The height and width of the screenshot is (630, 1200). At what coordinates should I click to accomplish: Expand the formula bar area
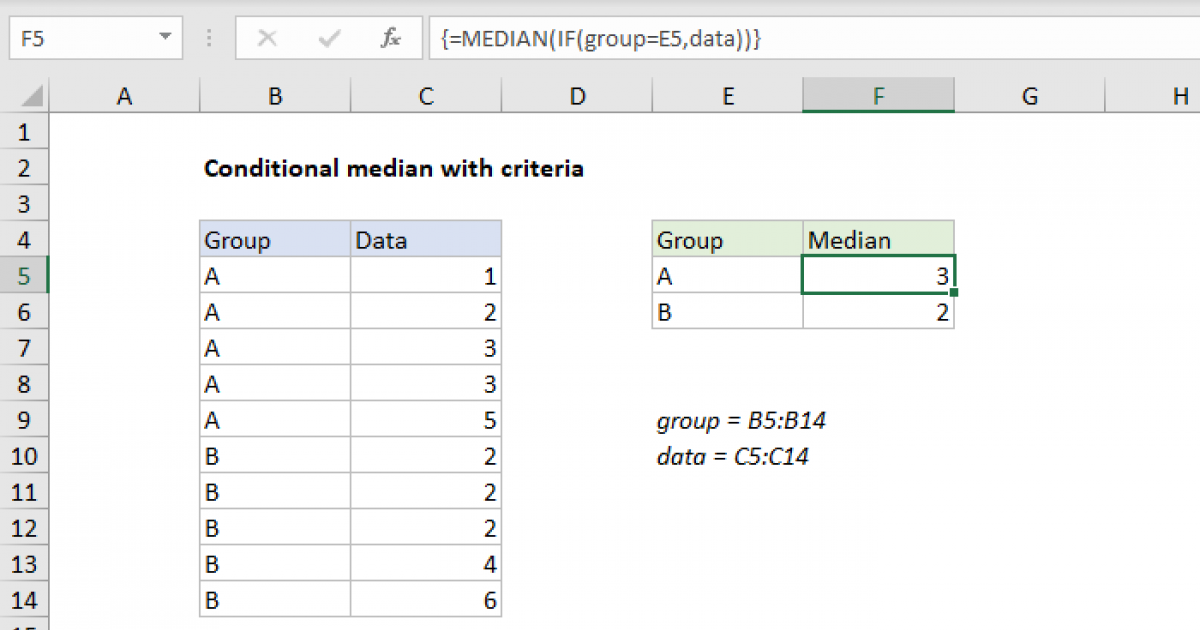1190,38
